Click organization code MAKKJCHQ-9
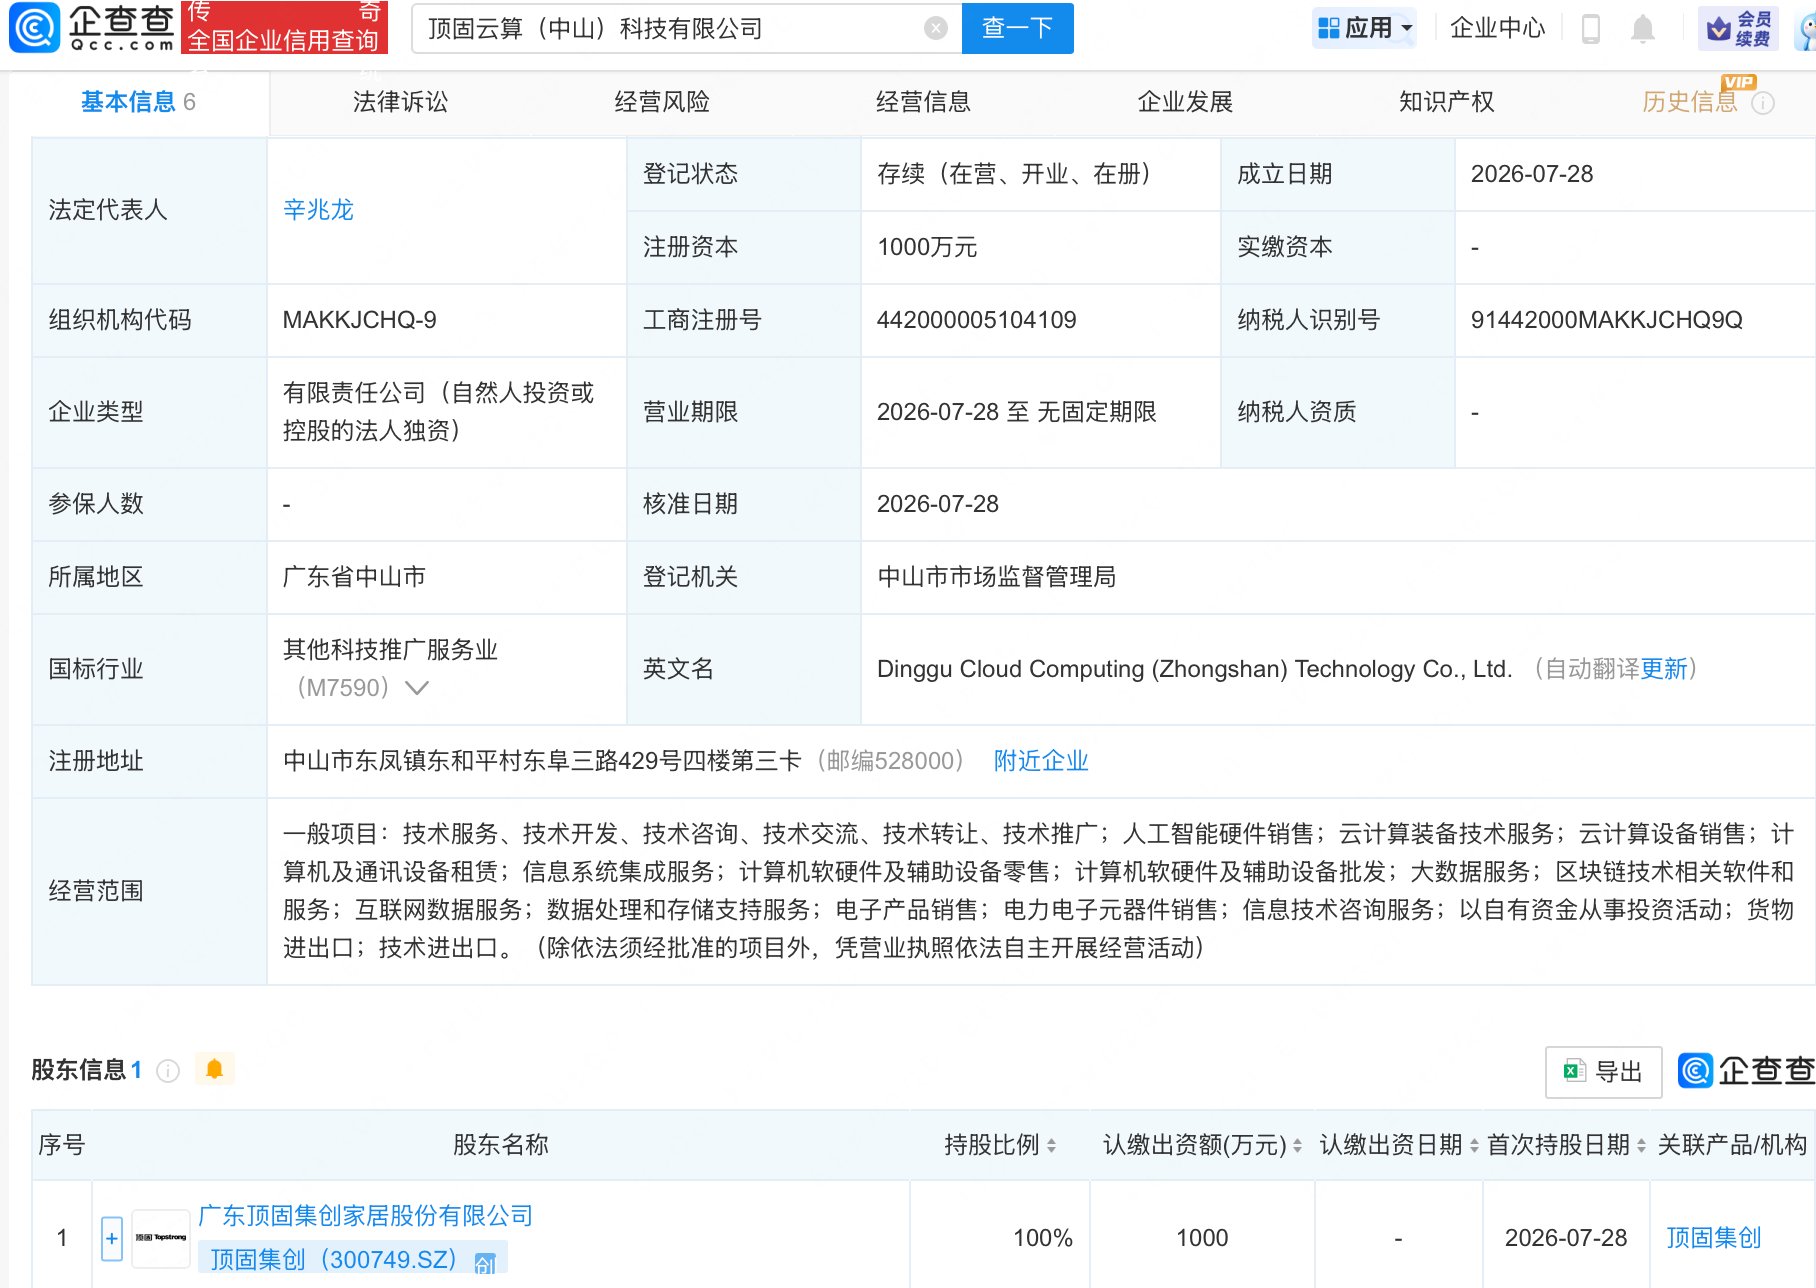The width and height of the screenshot is (1816, 1288). [360, 320]
